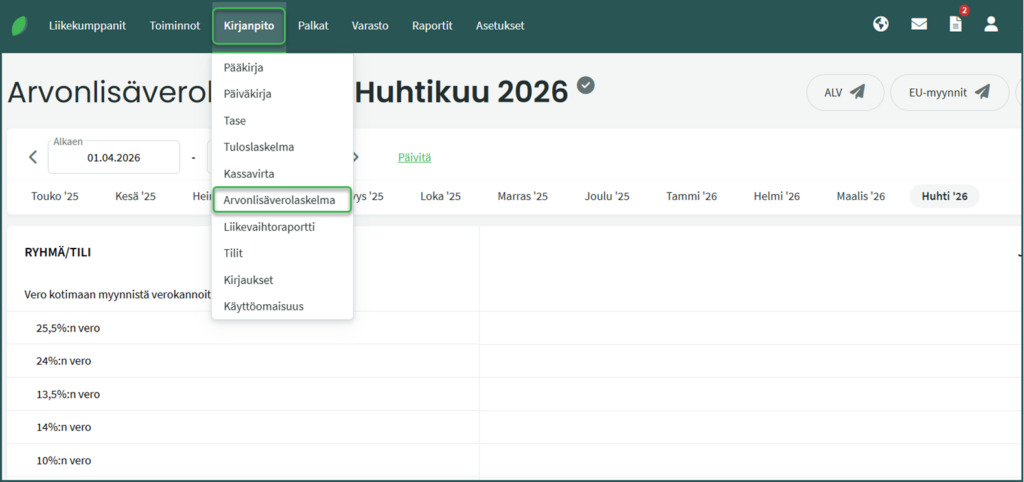The width and height of the screenshot is (1024, 482).
Task: Click the Alkaen start date field
Action: (x=113, y=158)
